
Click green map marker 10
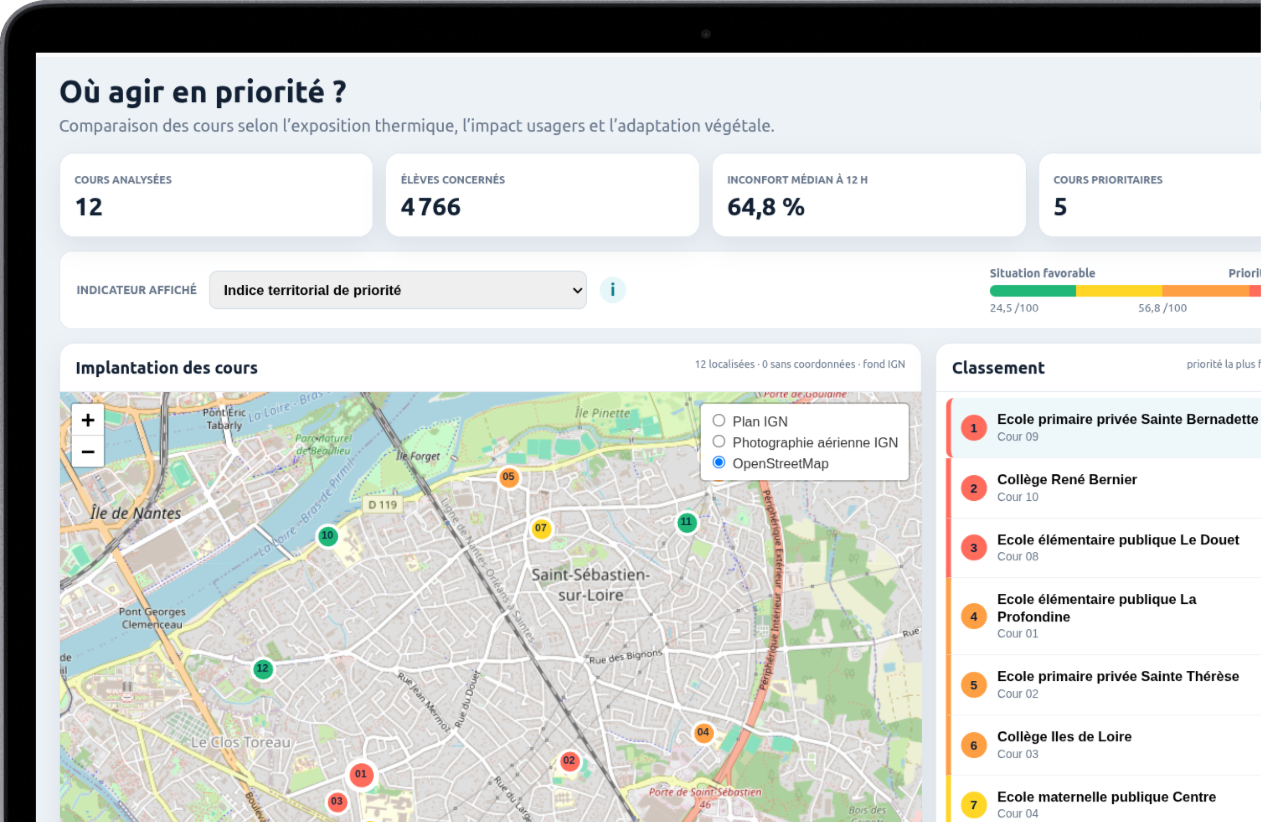click(327, 536)
